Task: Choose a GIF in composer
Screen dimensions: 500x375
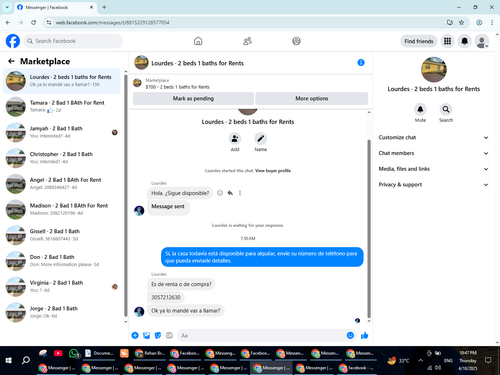Action: pyautogui.click(x=169, y=335)
